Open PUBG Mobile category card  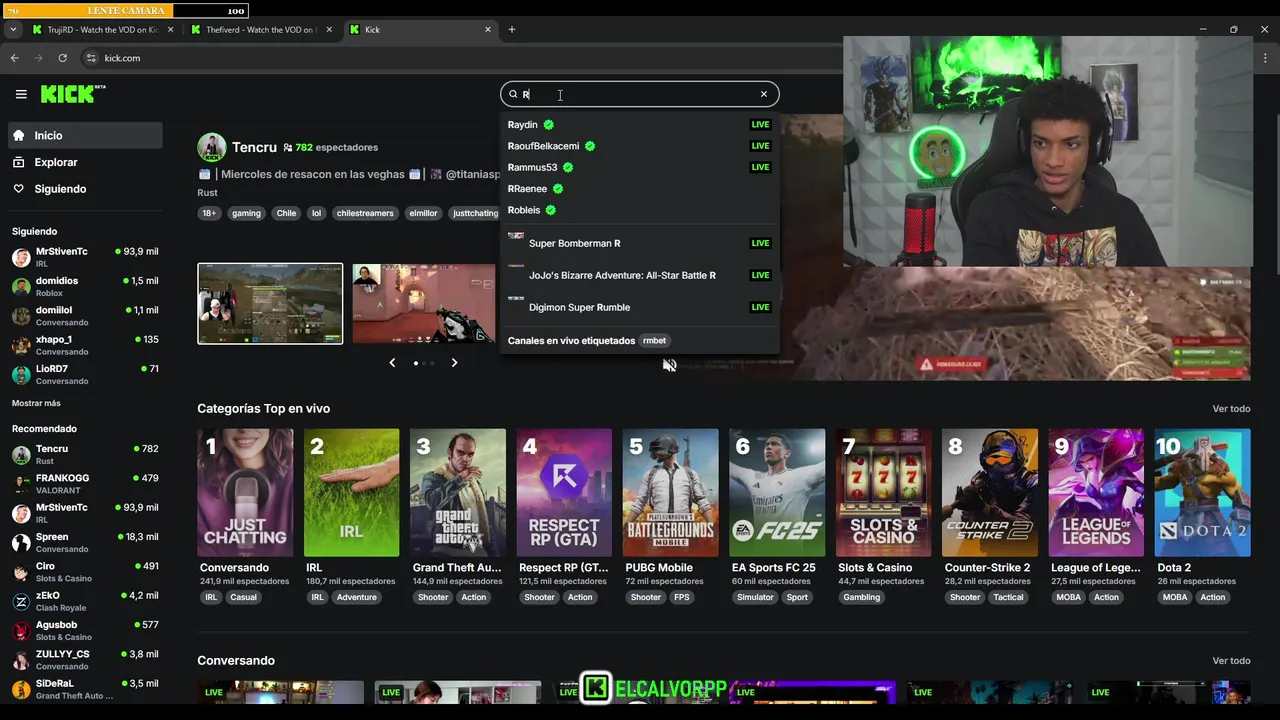(x=670, y=493)
